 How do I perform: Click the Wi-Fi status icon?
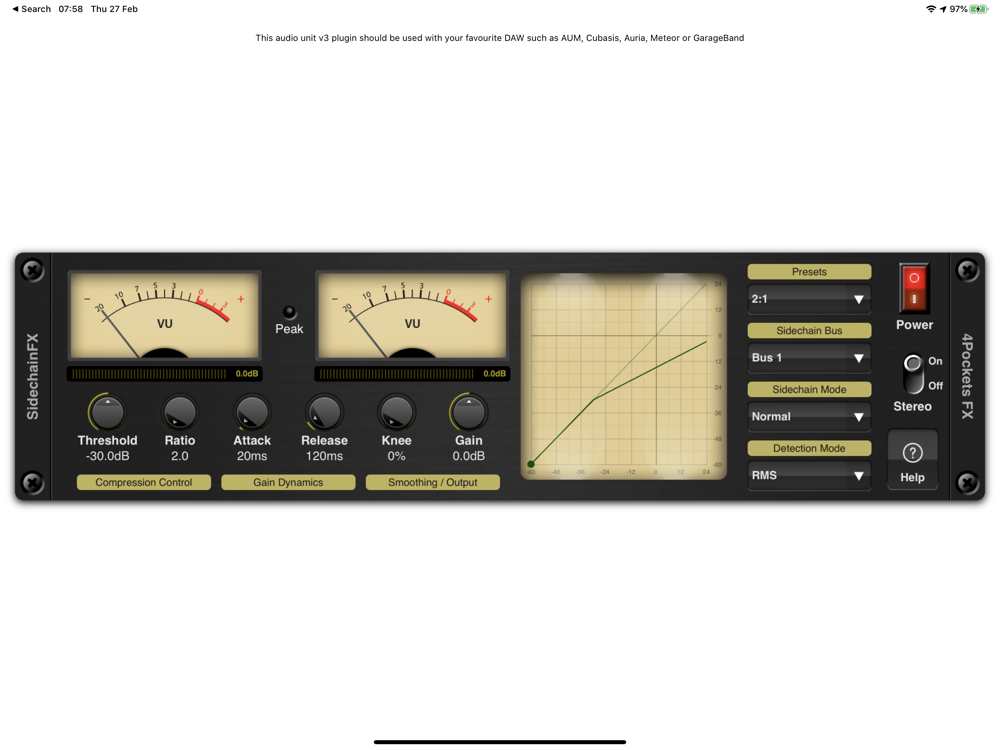pyautogui.click(x=931, y=9)
